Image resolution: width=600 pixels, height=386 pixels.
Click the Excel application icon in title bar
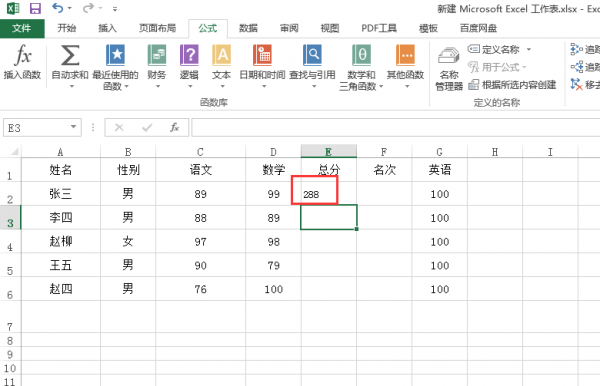[x=13, y=8]
